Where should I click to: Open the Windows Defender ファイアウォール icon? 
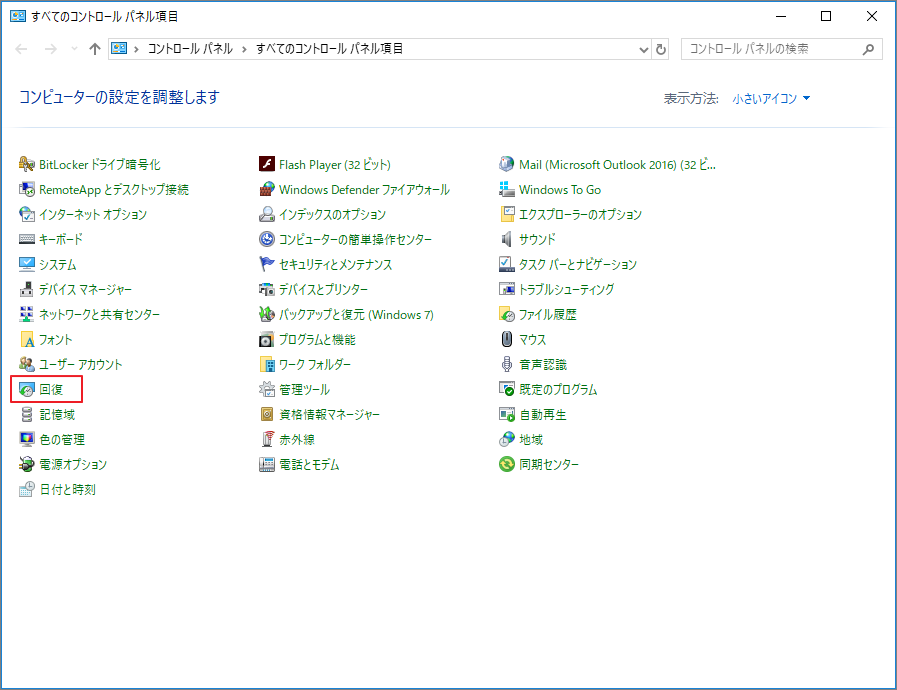pos(267,190)
